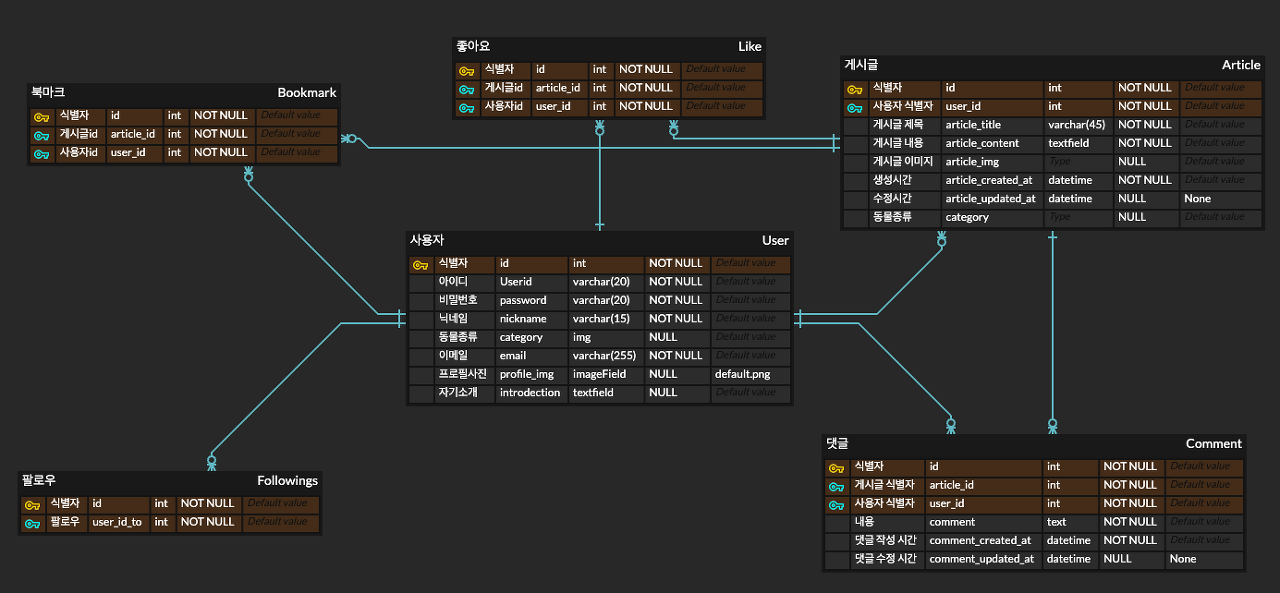Select the "article_img" column name
Viewport: 1280px width, 593px height.
click(x=972, y=162)
